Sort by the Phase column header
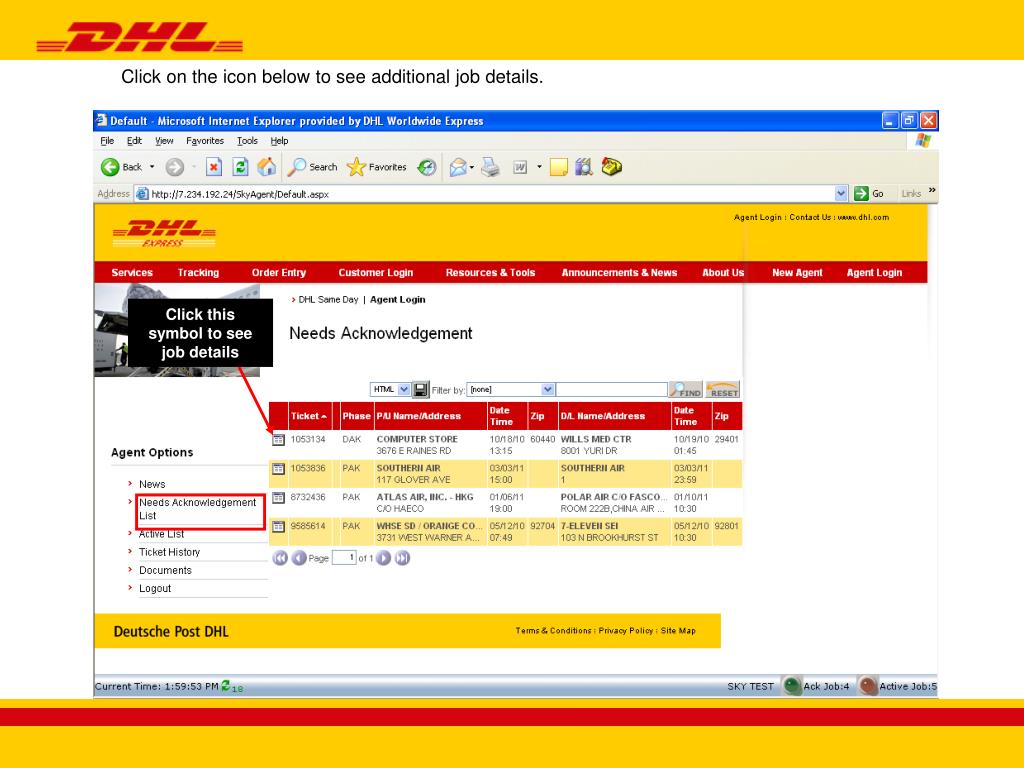This screenshot has width=1024, height=768. tap(357, 417)
